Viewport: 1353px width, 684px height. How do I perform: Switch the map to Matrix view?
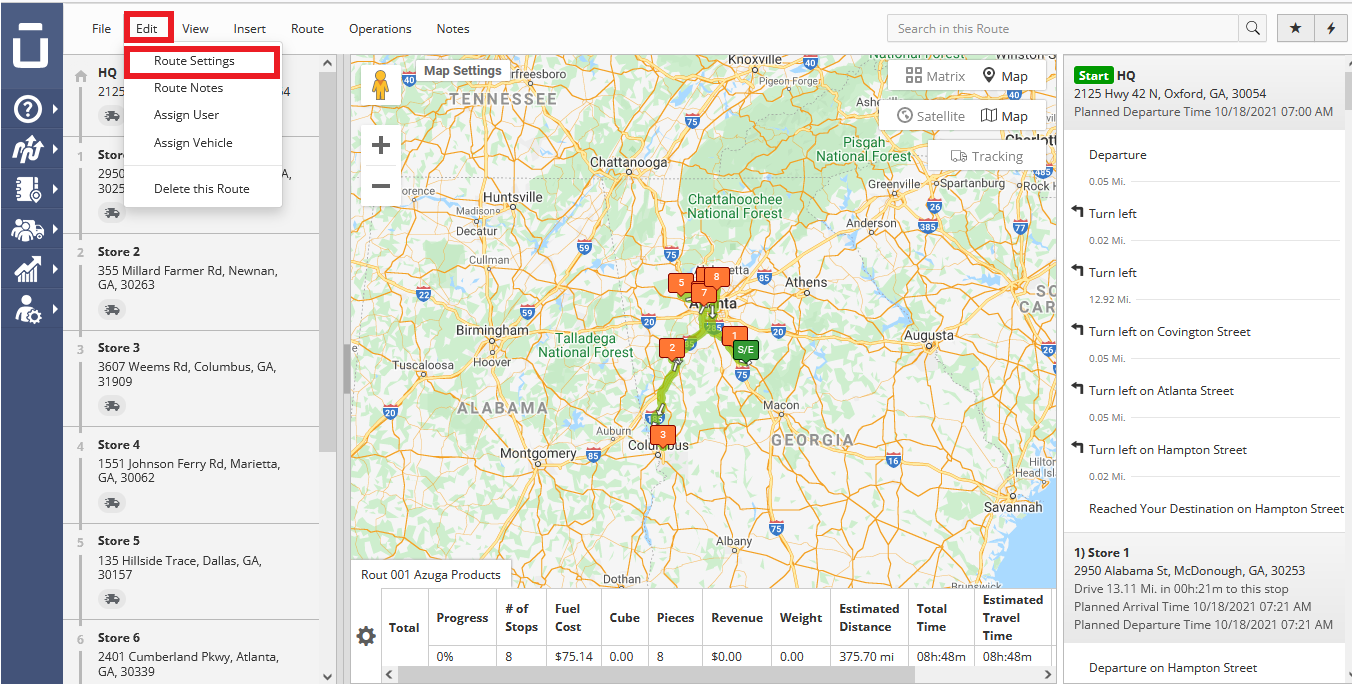tap(935, 76)
